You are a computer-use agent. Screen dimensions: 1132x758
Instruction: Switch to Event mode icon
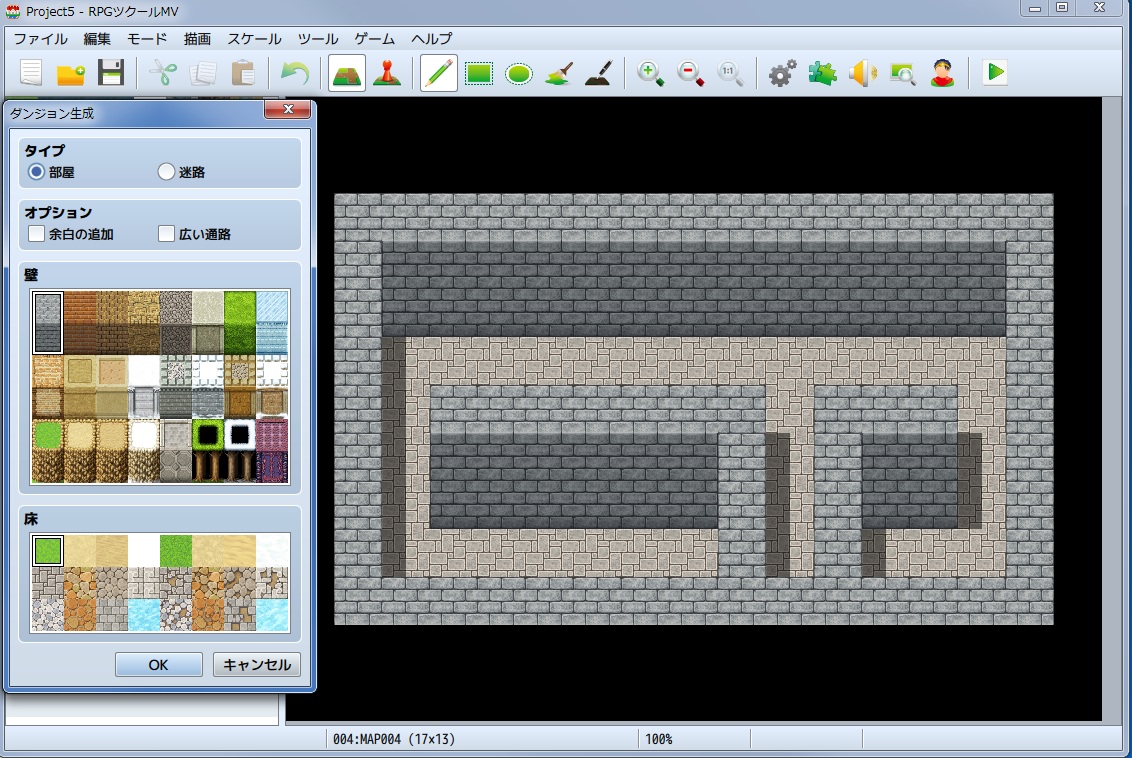pyautogui.click(x=387, y=73)
